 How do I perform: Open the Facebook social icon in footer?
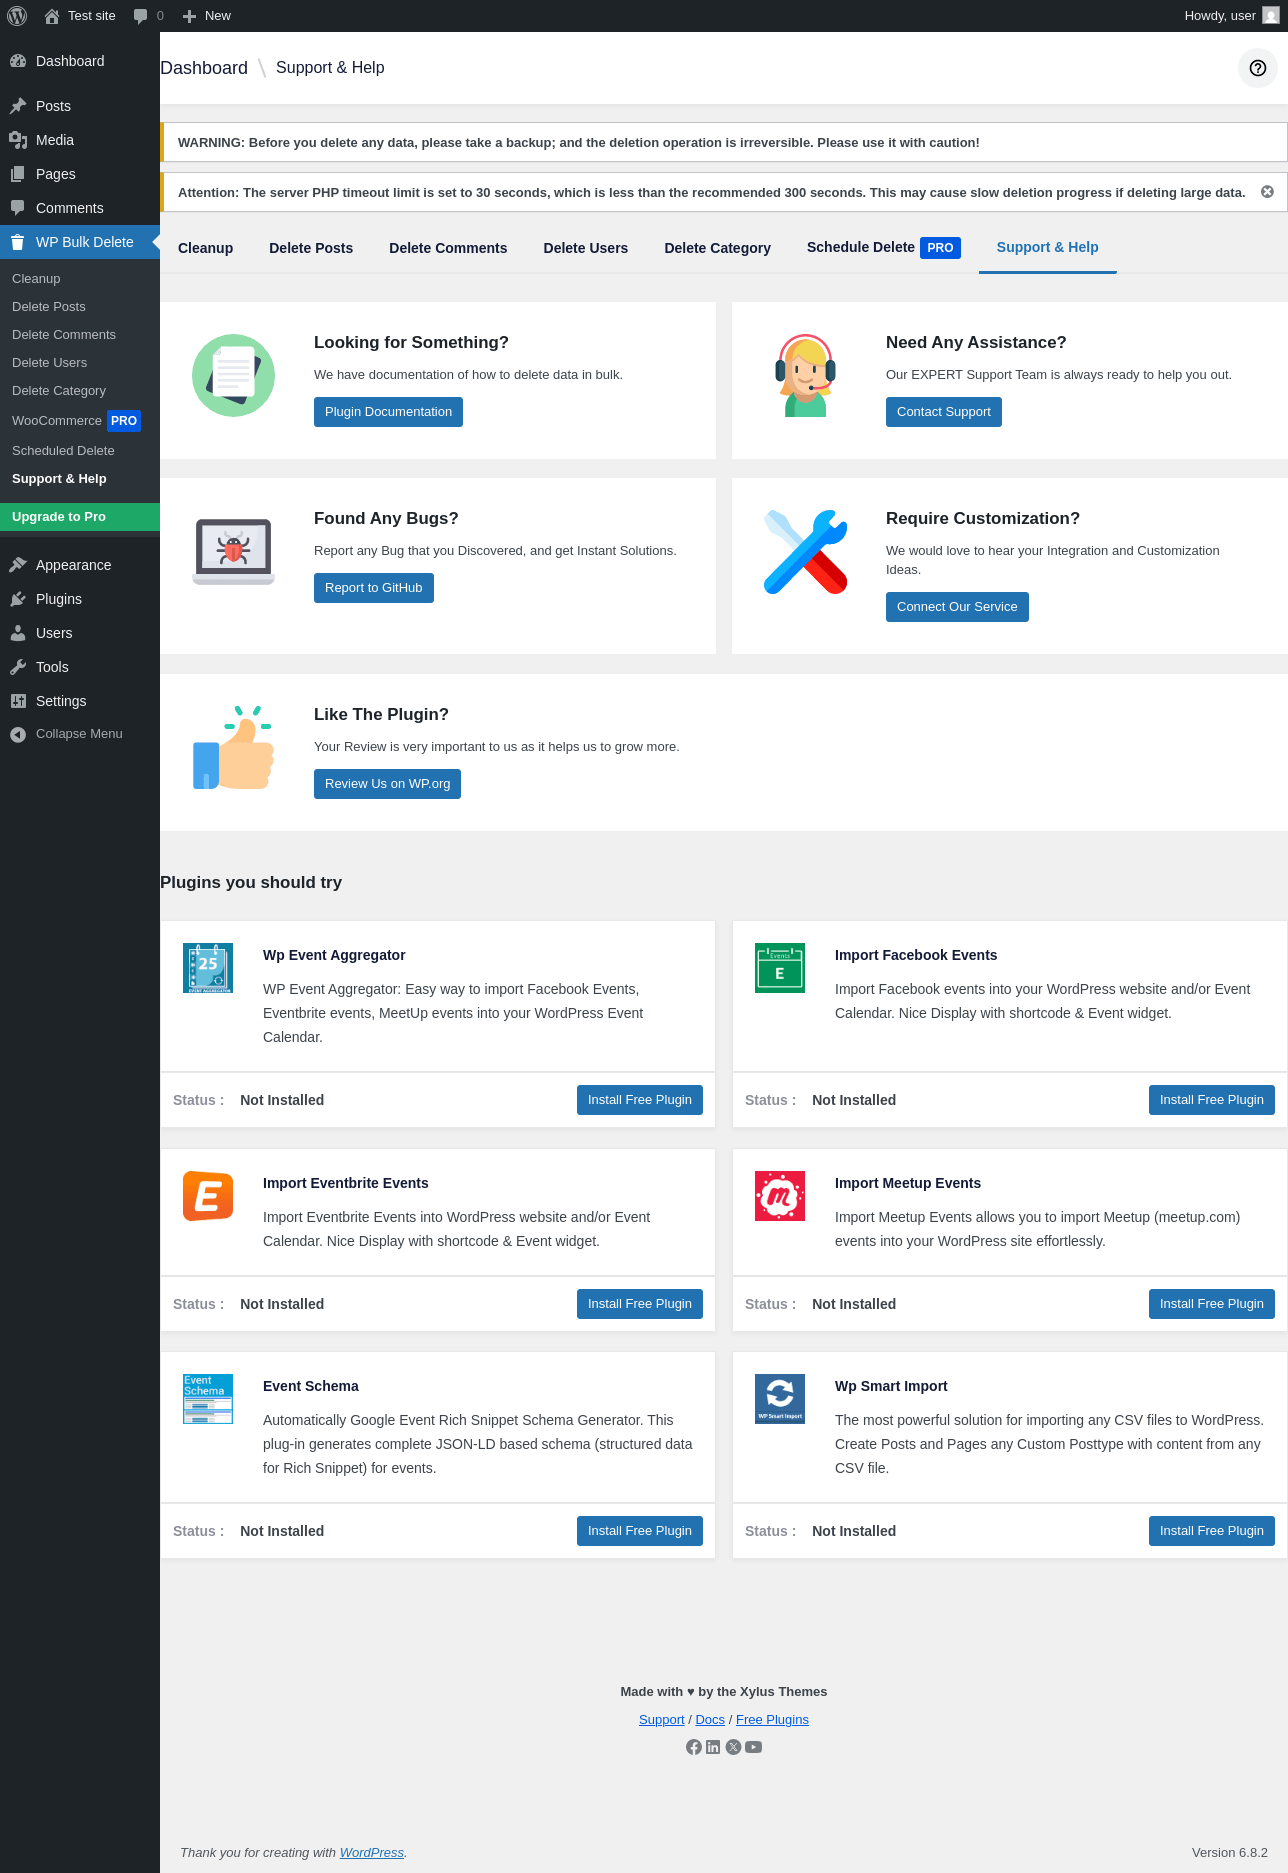click(x=694, y=1747)
